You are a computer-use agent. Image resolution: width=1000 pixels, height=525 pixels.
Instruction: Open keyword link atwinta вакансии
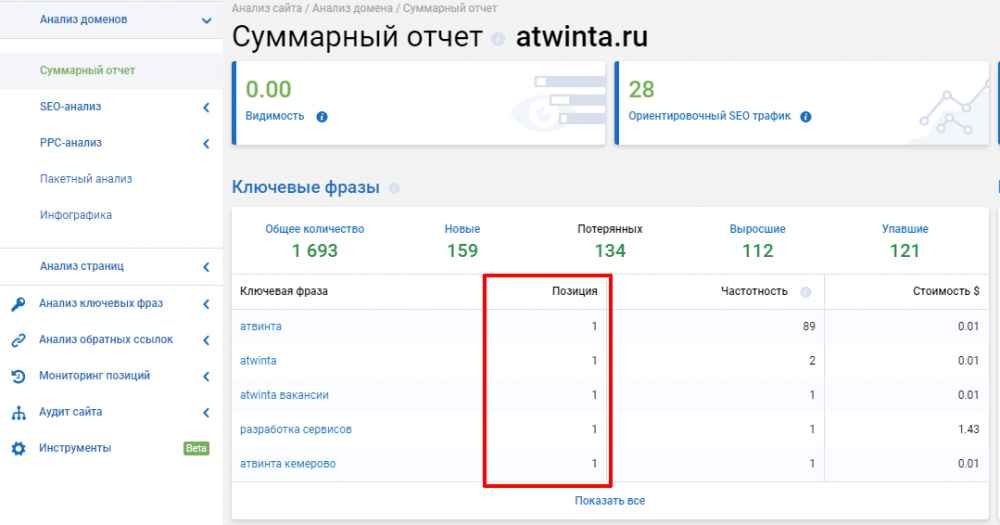tap(284, 395)
